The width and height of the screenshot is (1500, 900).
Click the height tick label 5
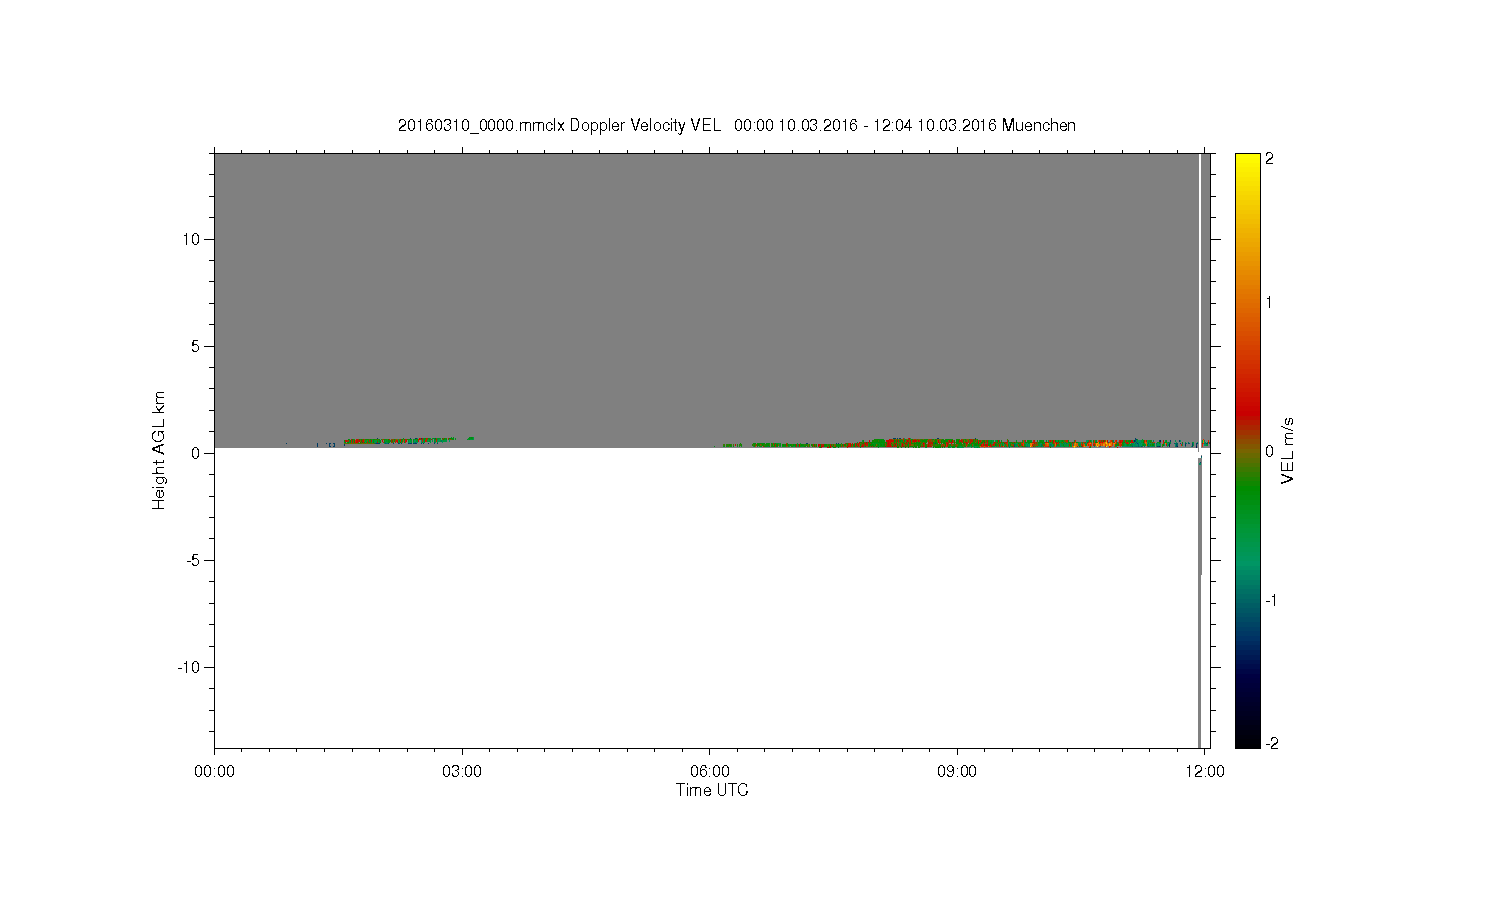pyautogui.click(x=197, y=346)
